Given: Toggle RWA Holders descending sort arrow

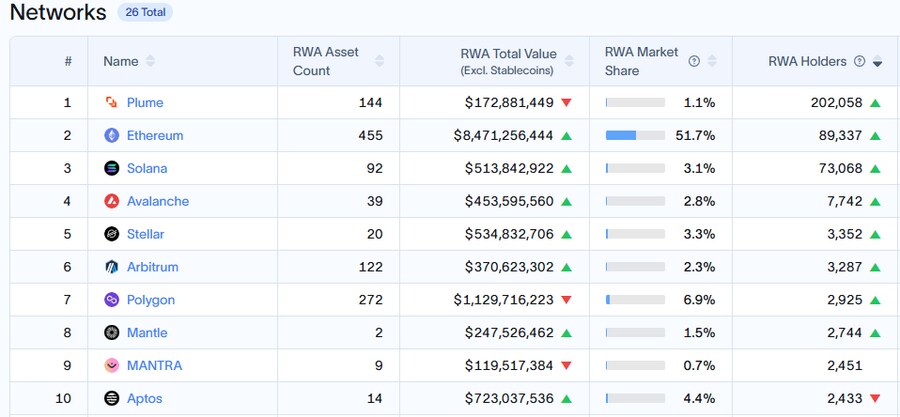Looking at the screenshot, I should click(x=877, y=62).
